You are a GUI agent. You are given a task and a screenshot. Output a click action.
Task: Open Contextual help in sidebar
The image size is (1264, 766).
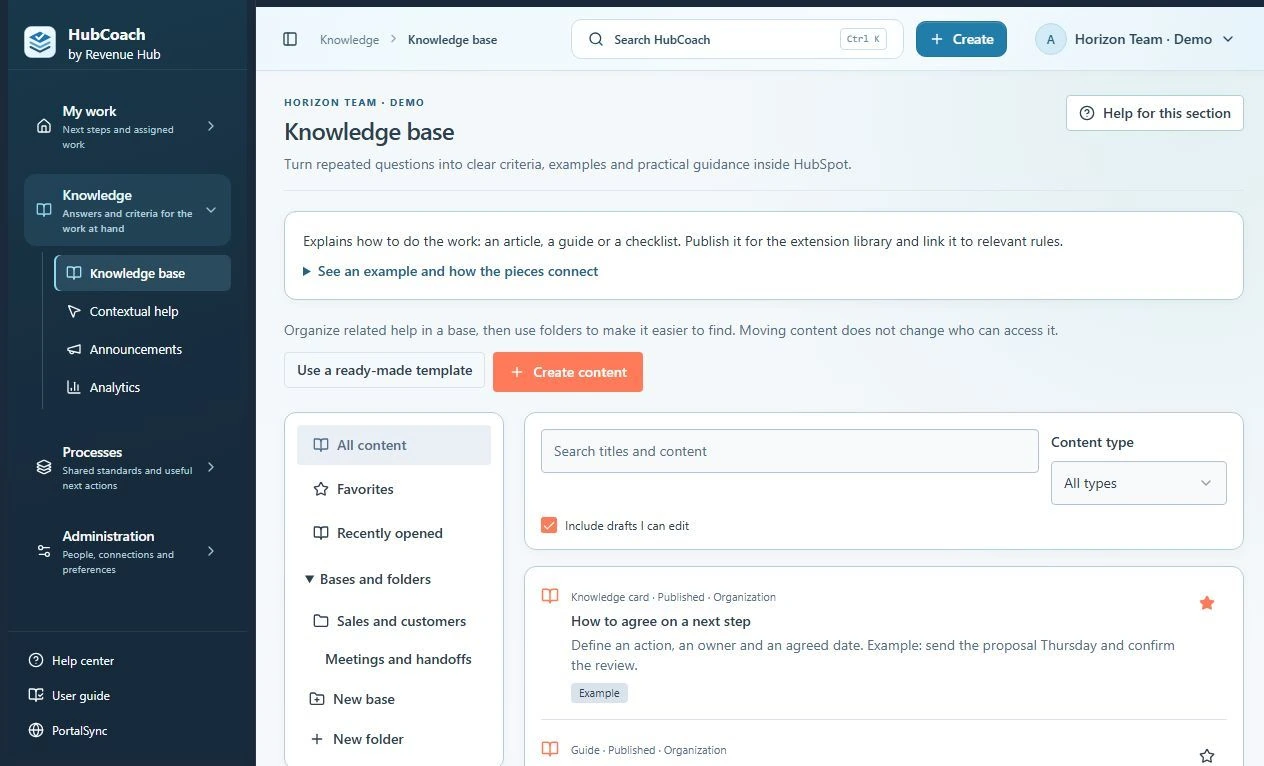pos(143,311)
